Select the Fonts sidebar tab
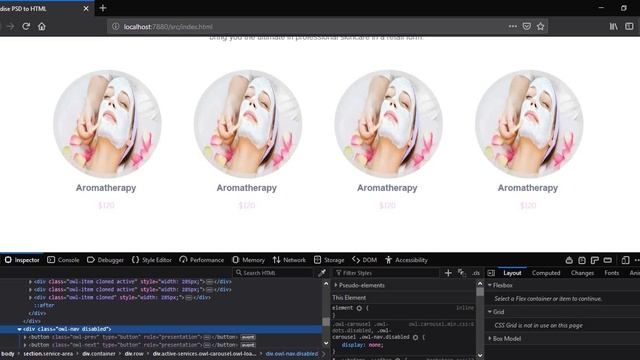 point(611,273)
